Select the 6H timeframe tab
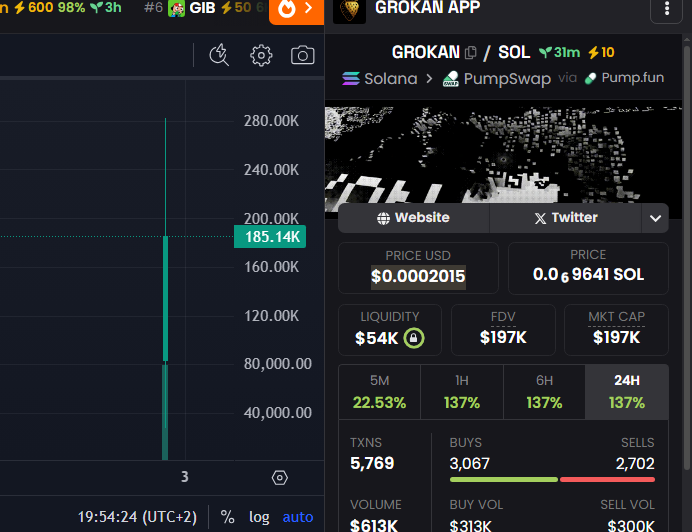 pos(544,392)
